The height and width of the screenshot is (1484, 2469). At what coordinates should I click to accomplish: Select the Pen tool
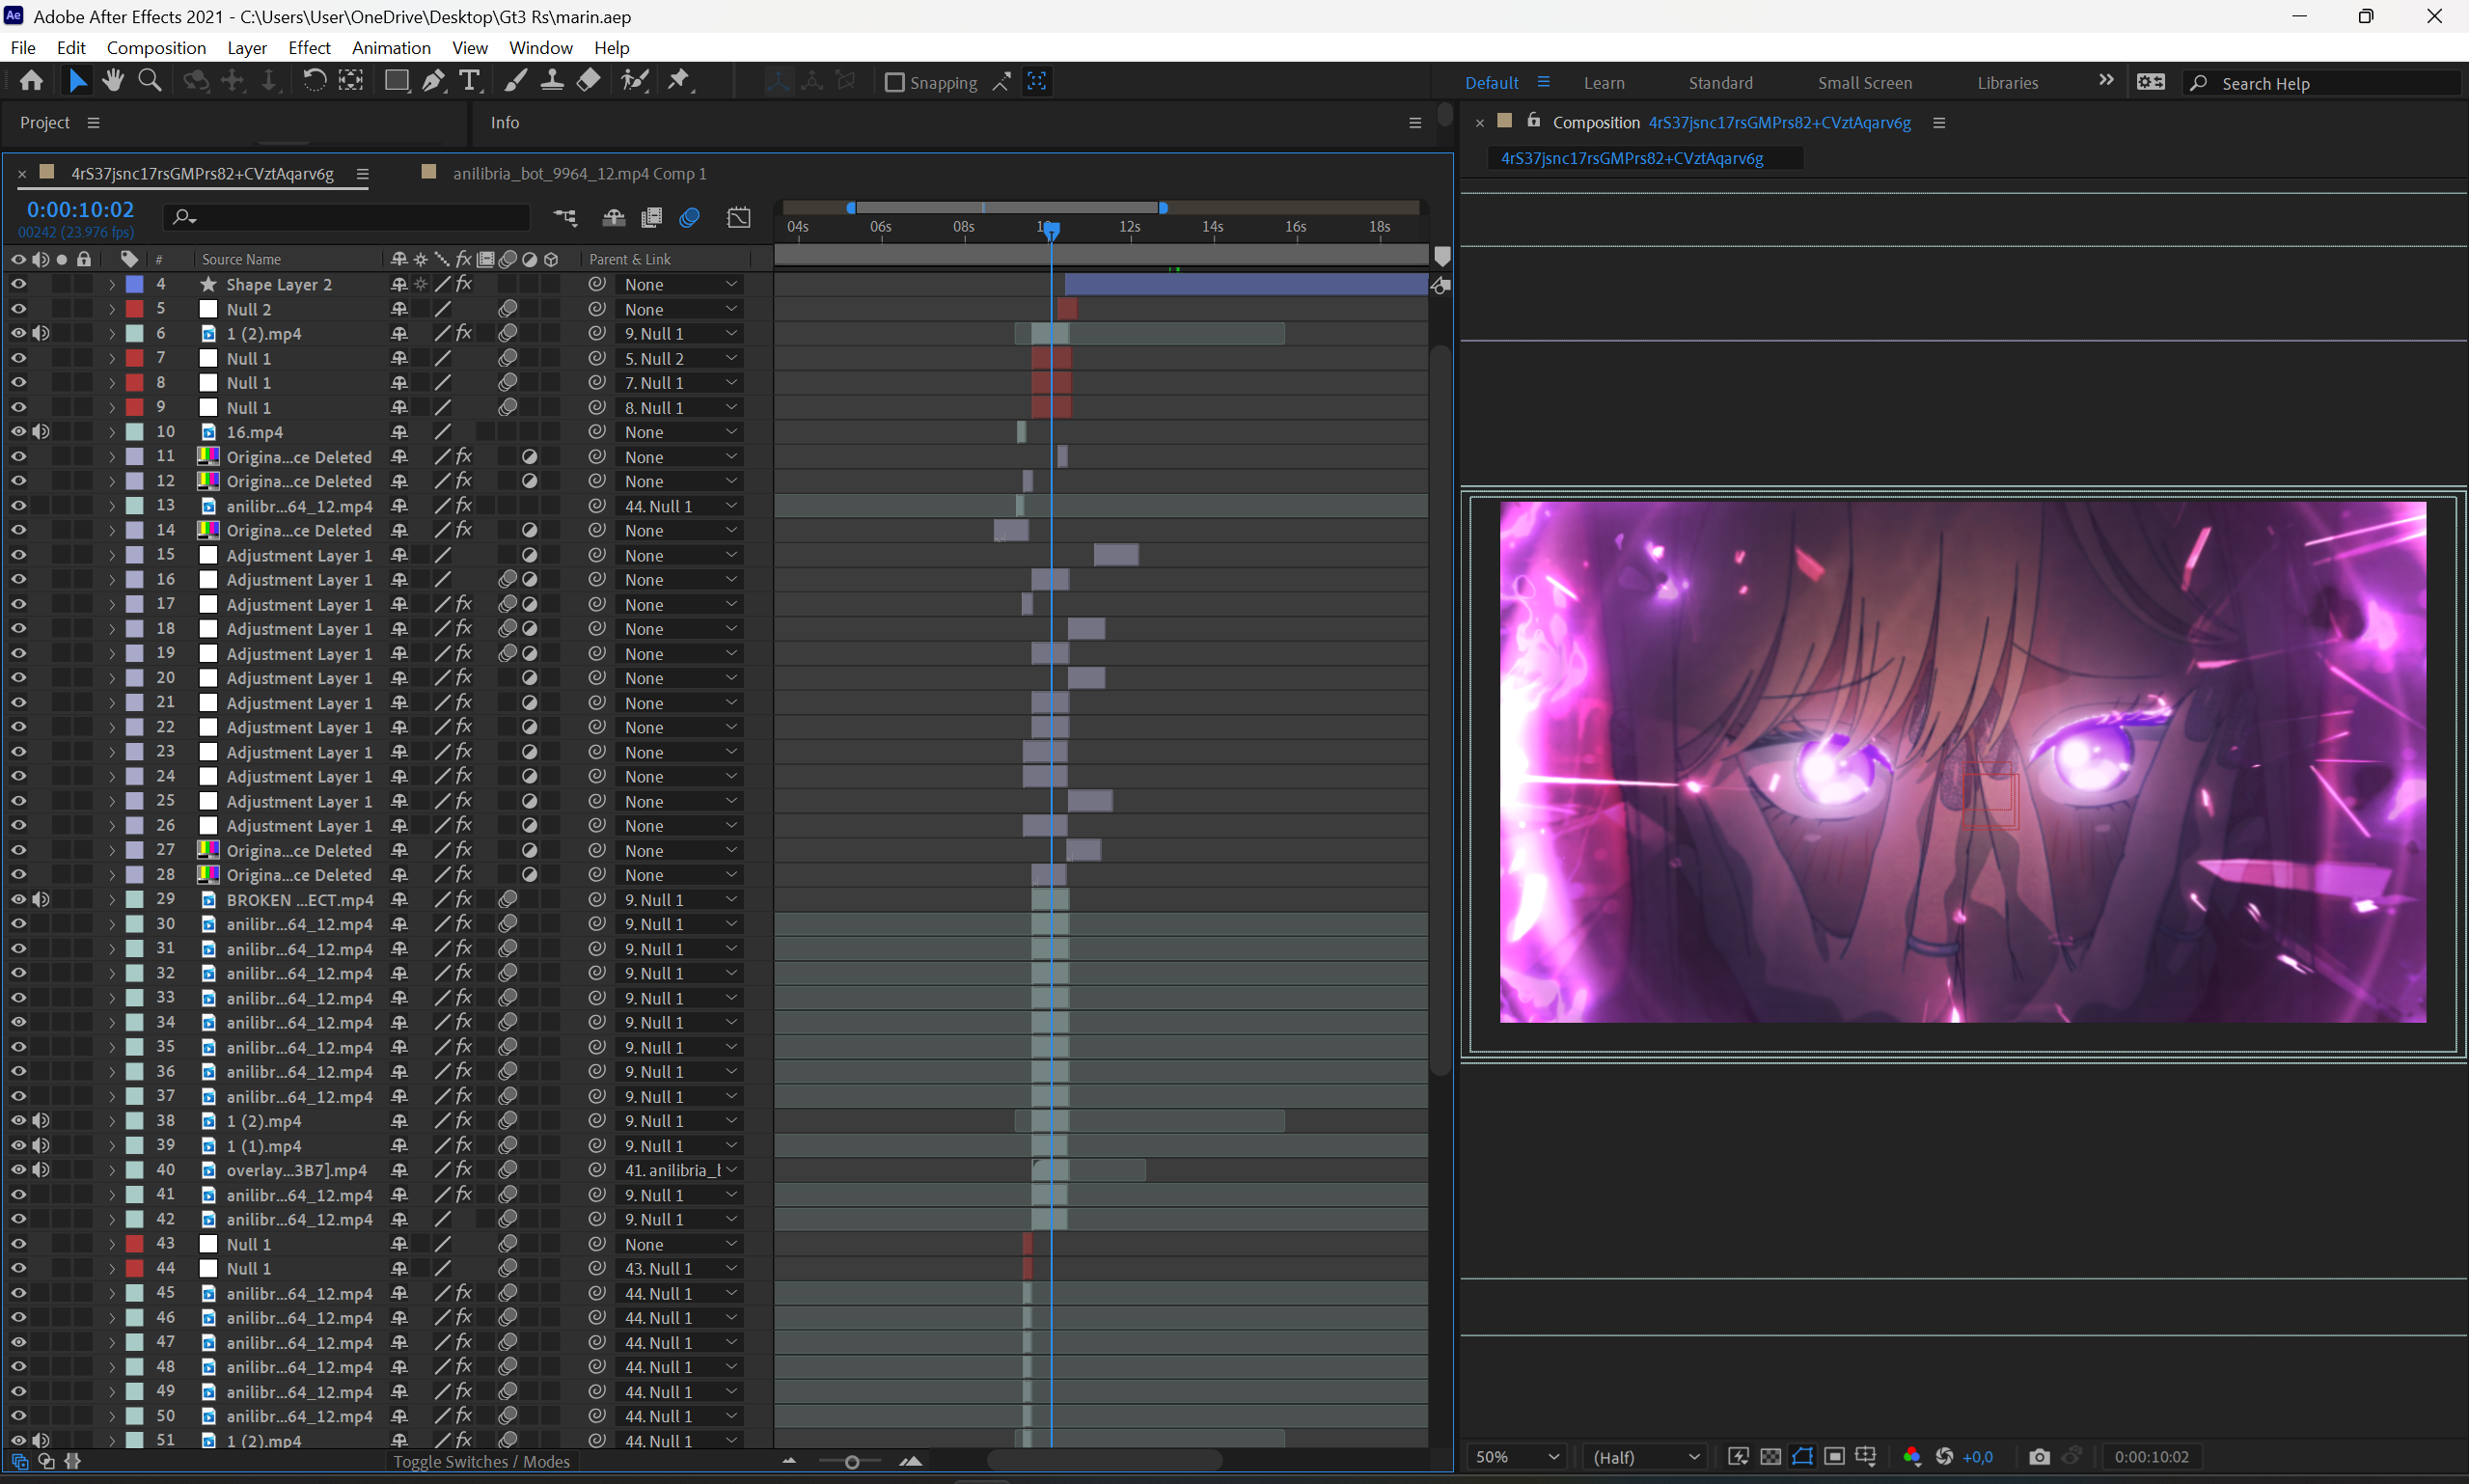point(433,81)
